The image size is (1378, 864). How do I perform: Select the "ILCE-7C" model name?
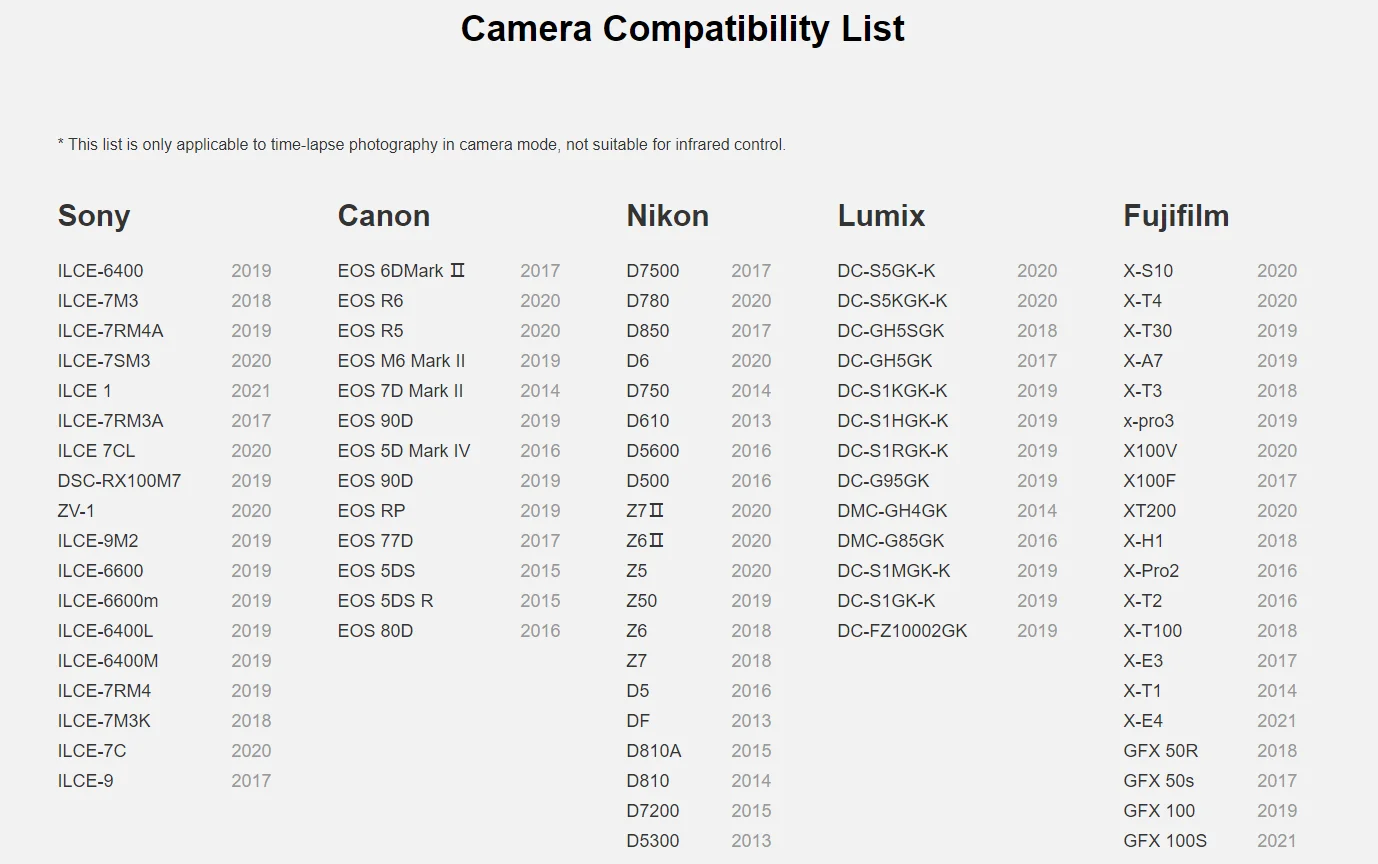pyautogui.click(x=92, y=751)
